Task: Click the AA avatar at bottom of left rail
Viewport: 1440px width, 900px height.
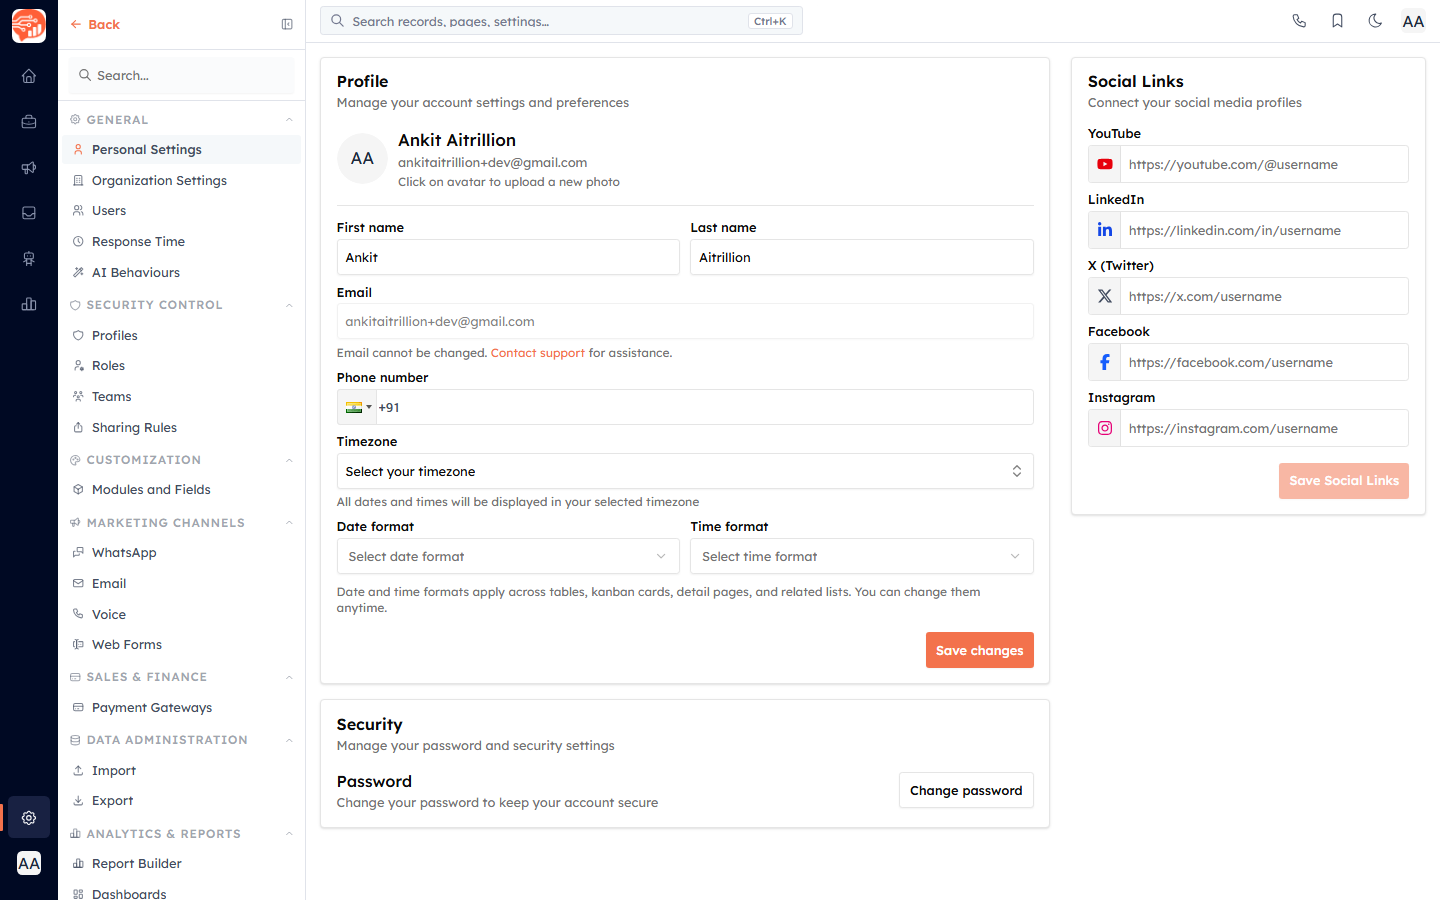Action: click(29, 863)
